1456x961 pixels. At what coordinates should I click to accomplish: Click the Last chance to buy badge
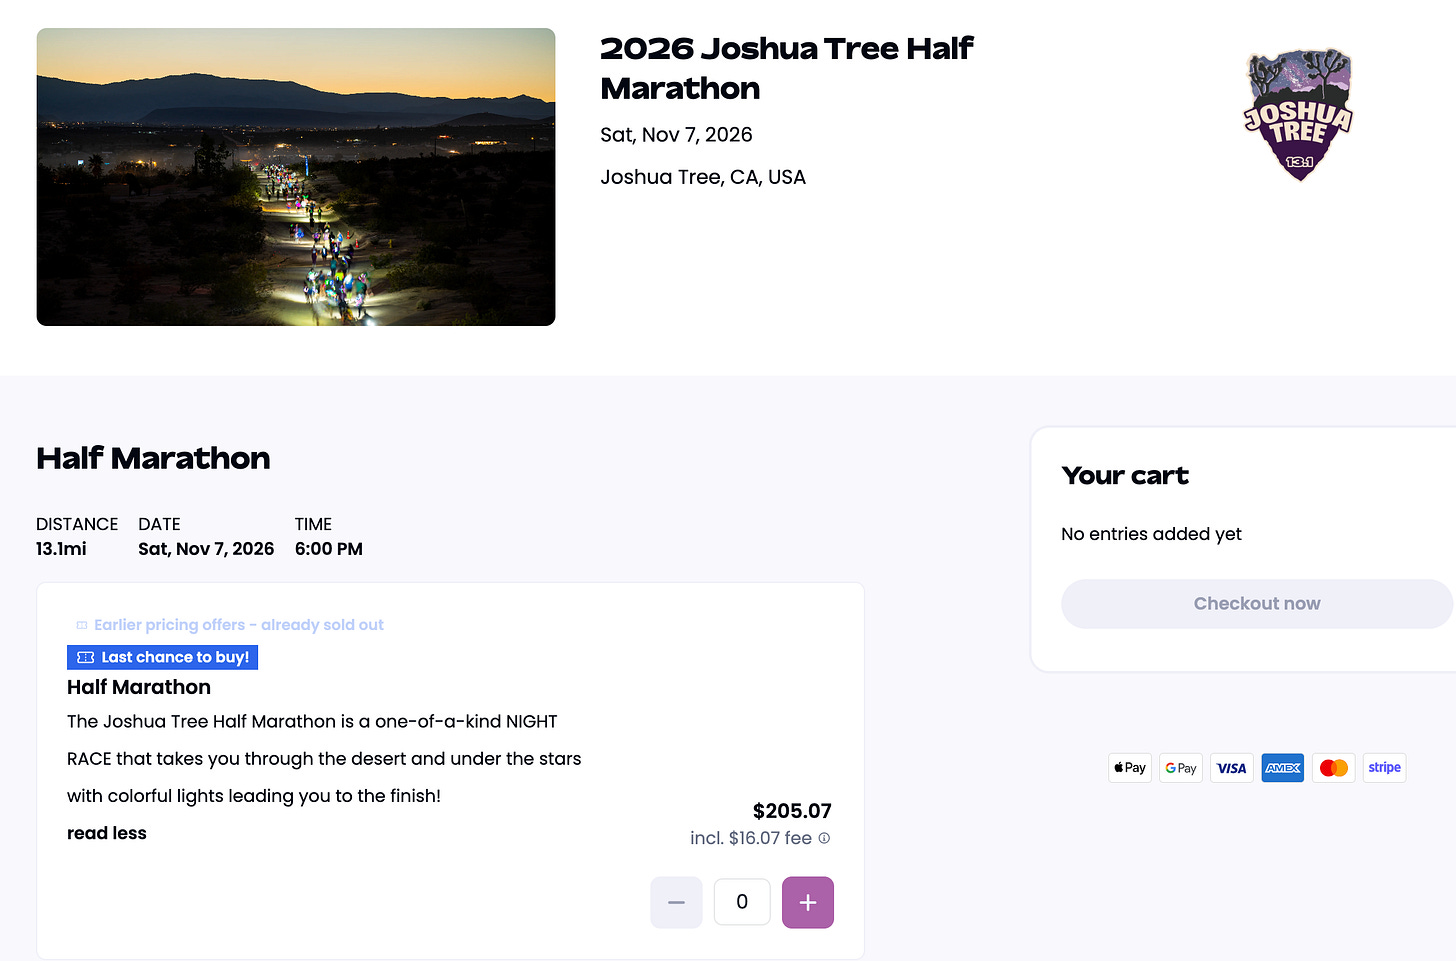(x=162, y=657)
